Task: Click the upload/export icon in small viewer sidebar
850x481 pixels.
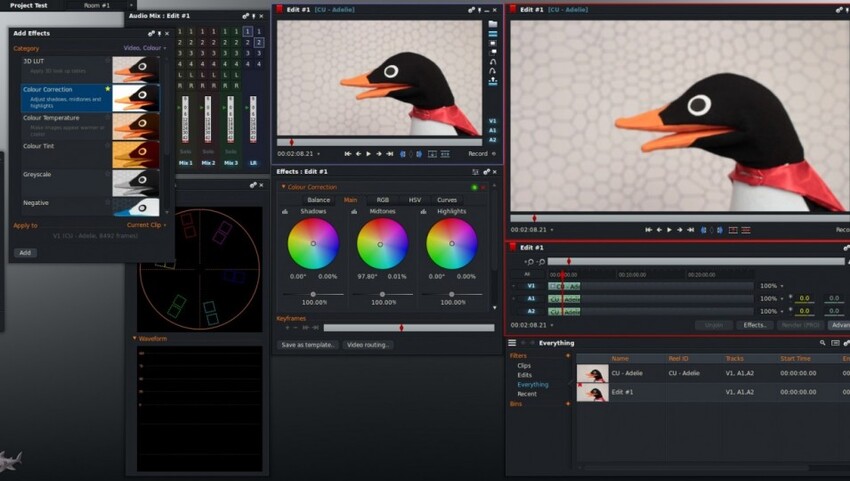Action: pos(493,81)
